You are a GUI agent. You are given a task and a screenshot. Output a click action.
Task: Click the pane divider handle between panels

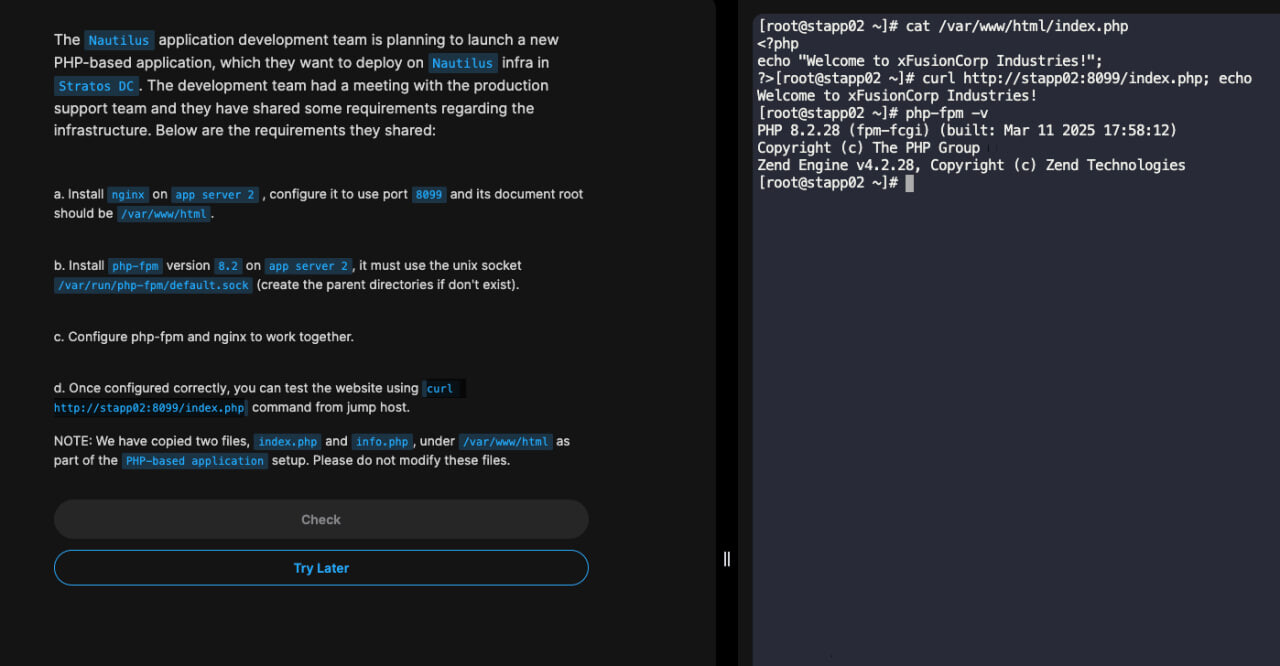point(727,559)
